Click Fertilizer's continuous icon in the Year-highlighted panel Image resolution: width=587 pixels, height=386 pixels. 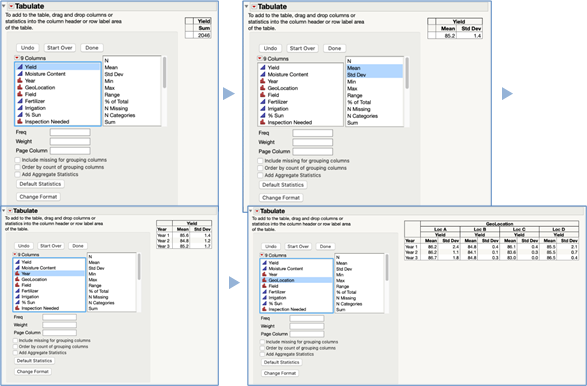pos(17,291)
